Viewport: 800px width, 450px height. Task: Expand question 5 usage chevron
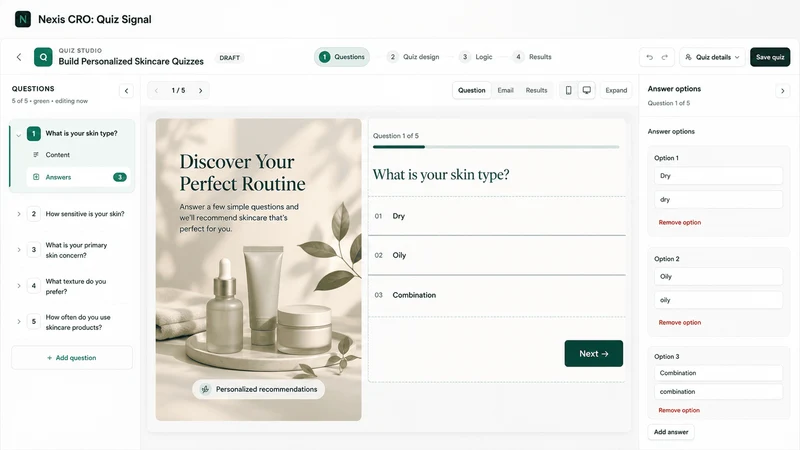tap(18, 321)
